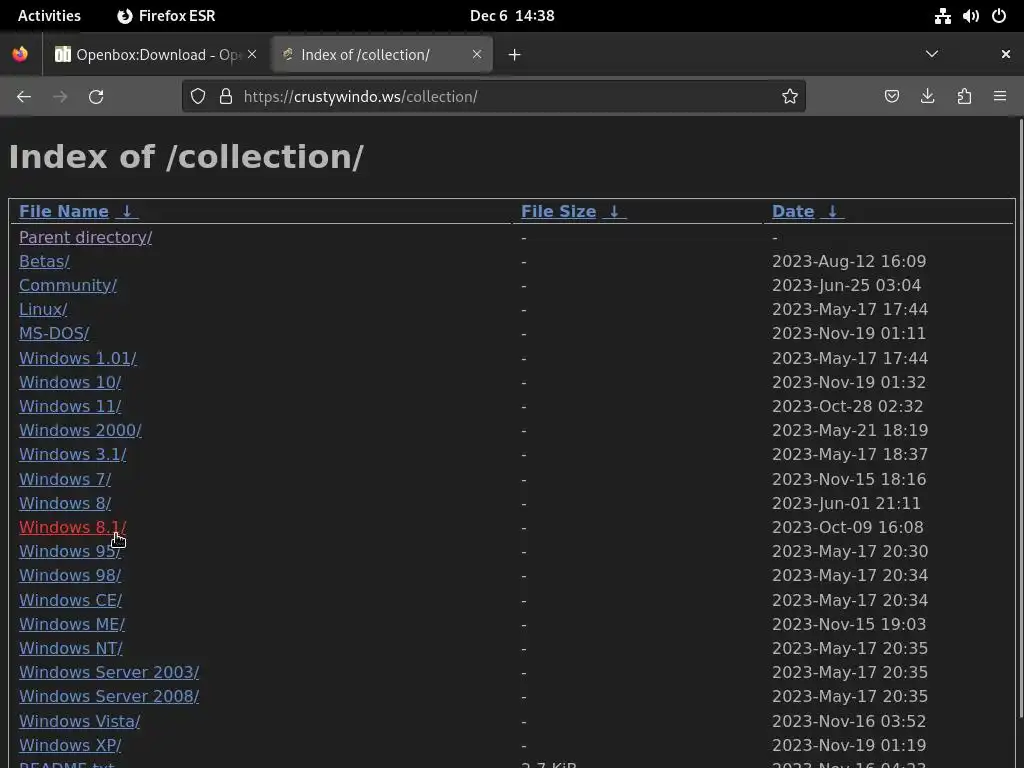This screenshot has height=768, width=1024.
Task: Open the Linux folder
Action: [43, 310]
